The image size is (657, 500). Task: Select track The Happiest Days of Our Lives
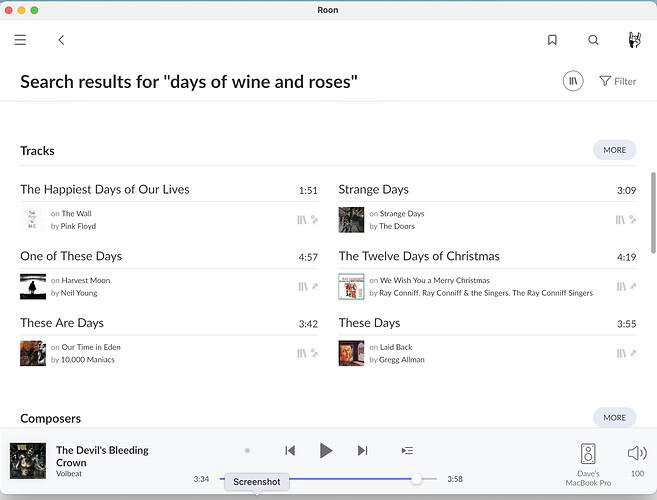pos(105,189)
